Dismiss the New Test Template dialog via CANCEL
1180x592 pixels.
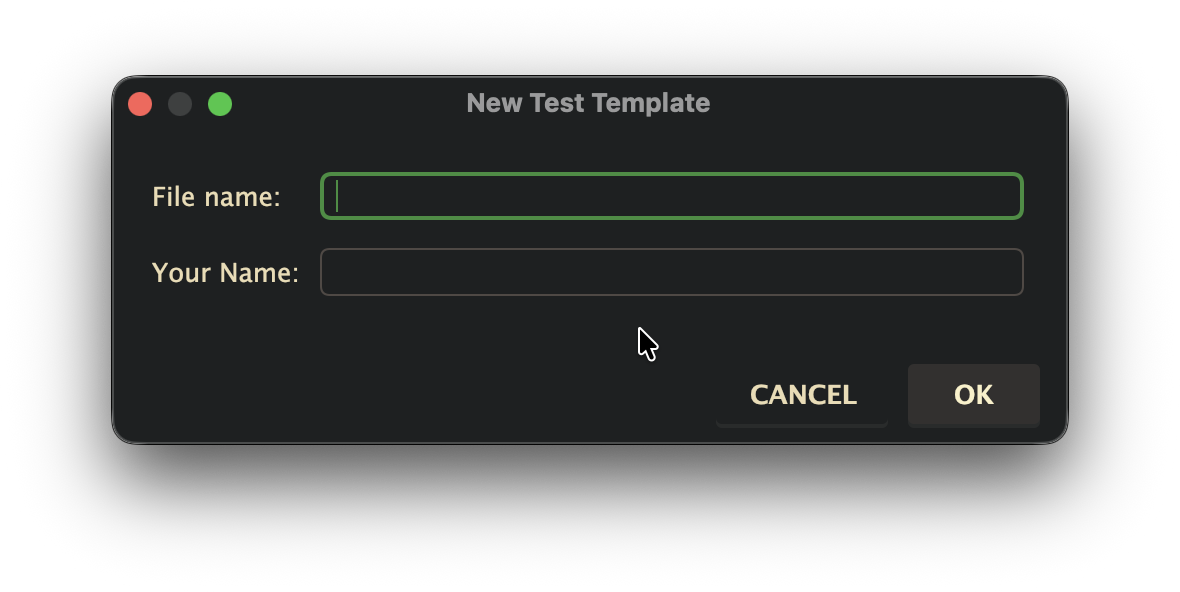coord(803,395)
